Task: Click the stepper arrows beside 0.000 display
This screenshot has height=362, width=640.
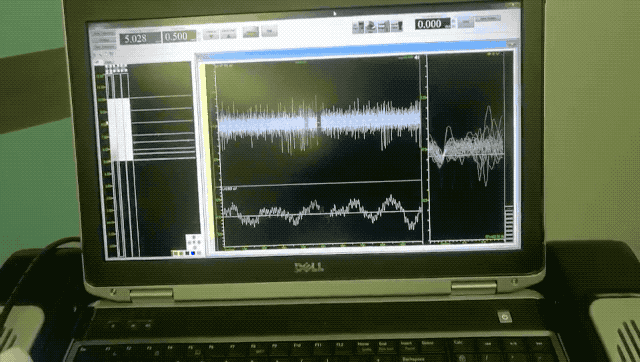Action: click(453, 23)
